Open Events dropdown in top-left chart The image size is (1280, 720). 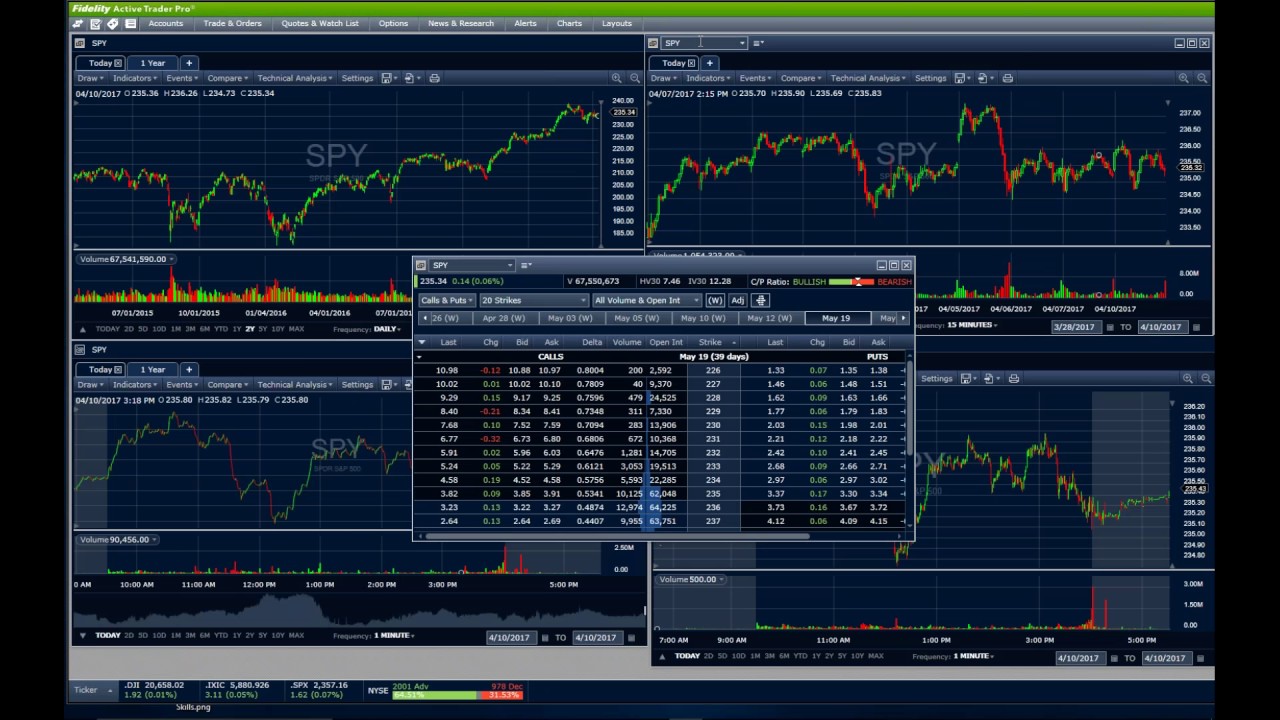pyautogui.click(x=182, y=78)
